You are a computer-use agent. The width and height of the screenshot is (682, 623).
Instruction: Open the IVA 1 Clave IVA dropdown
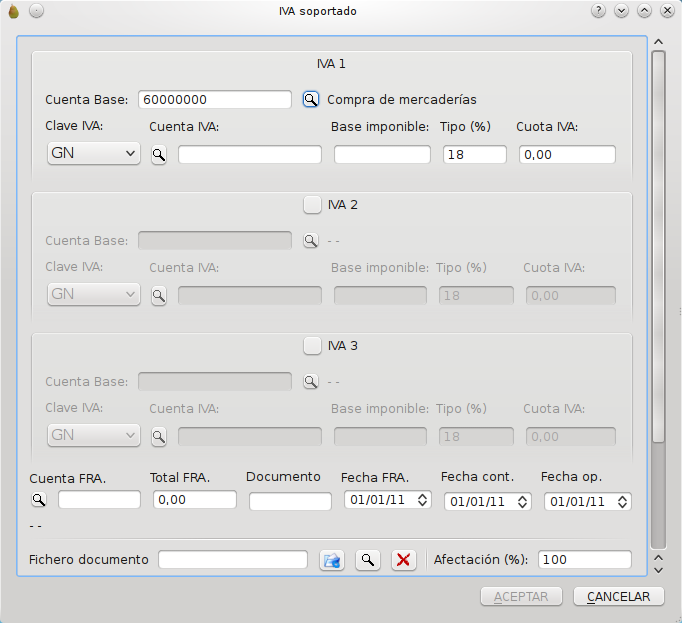coord(94,153)
